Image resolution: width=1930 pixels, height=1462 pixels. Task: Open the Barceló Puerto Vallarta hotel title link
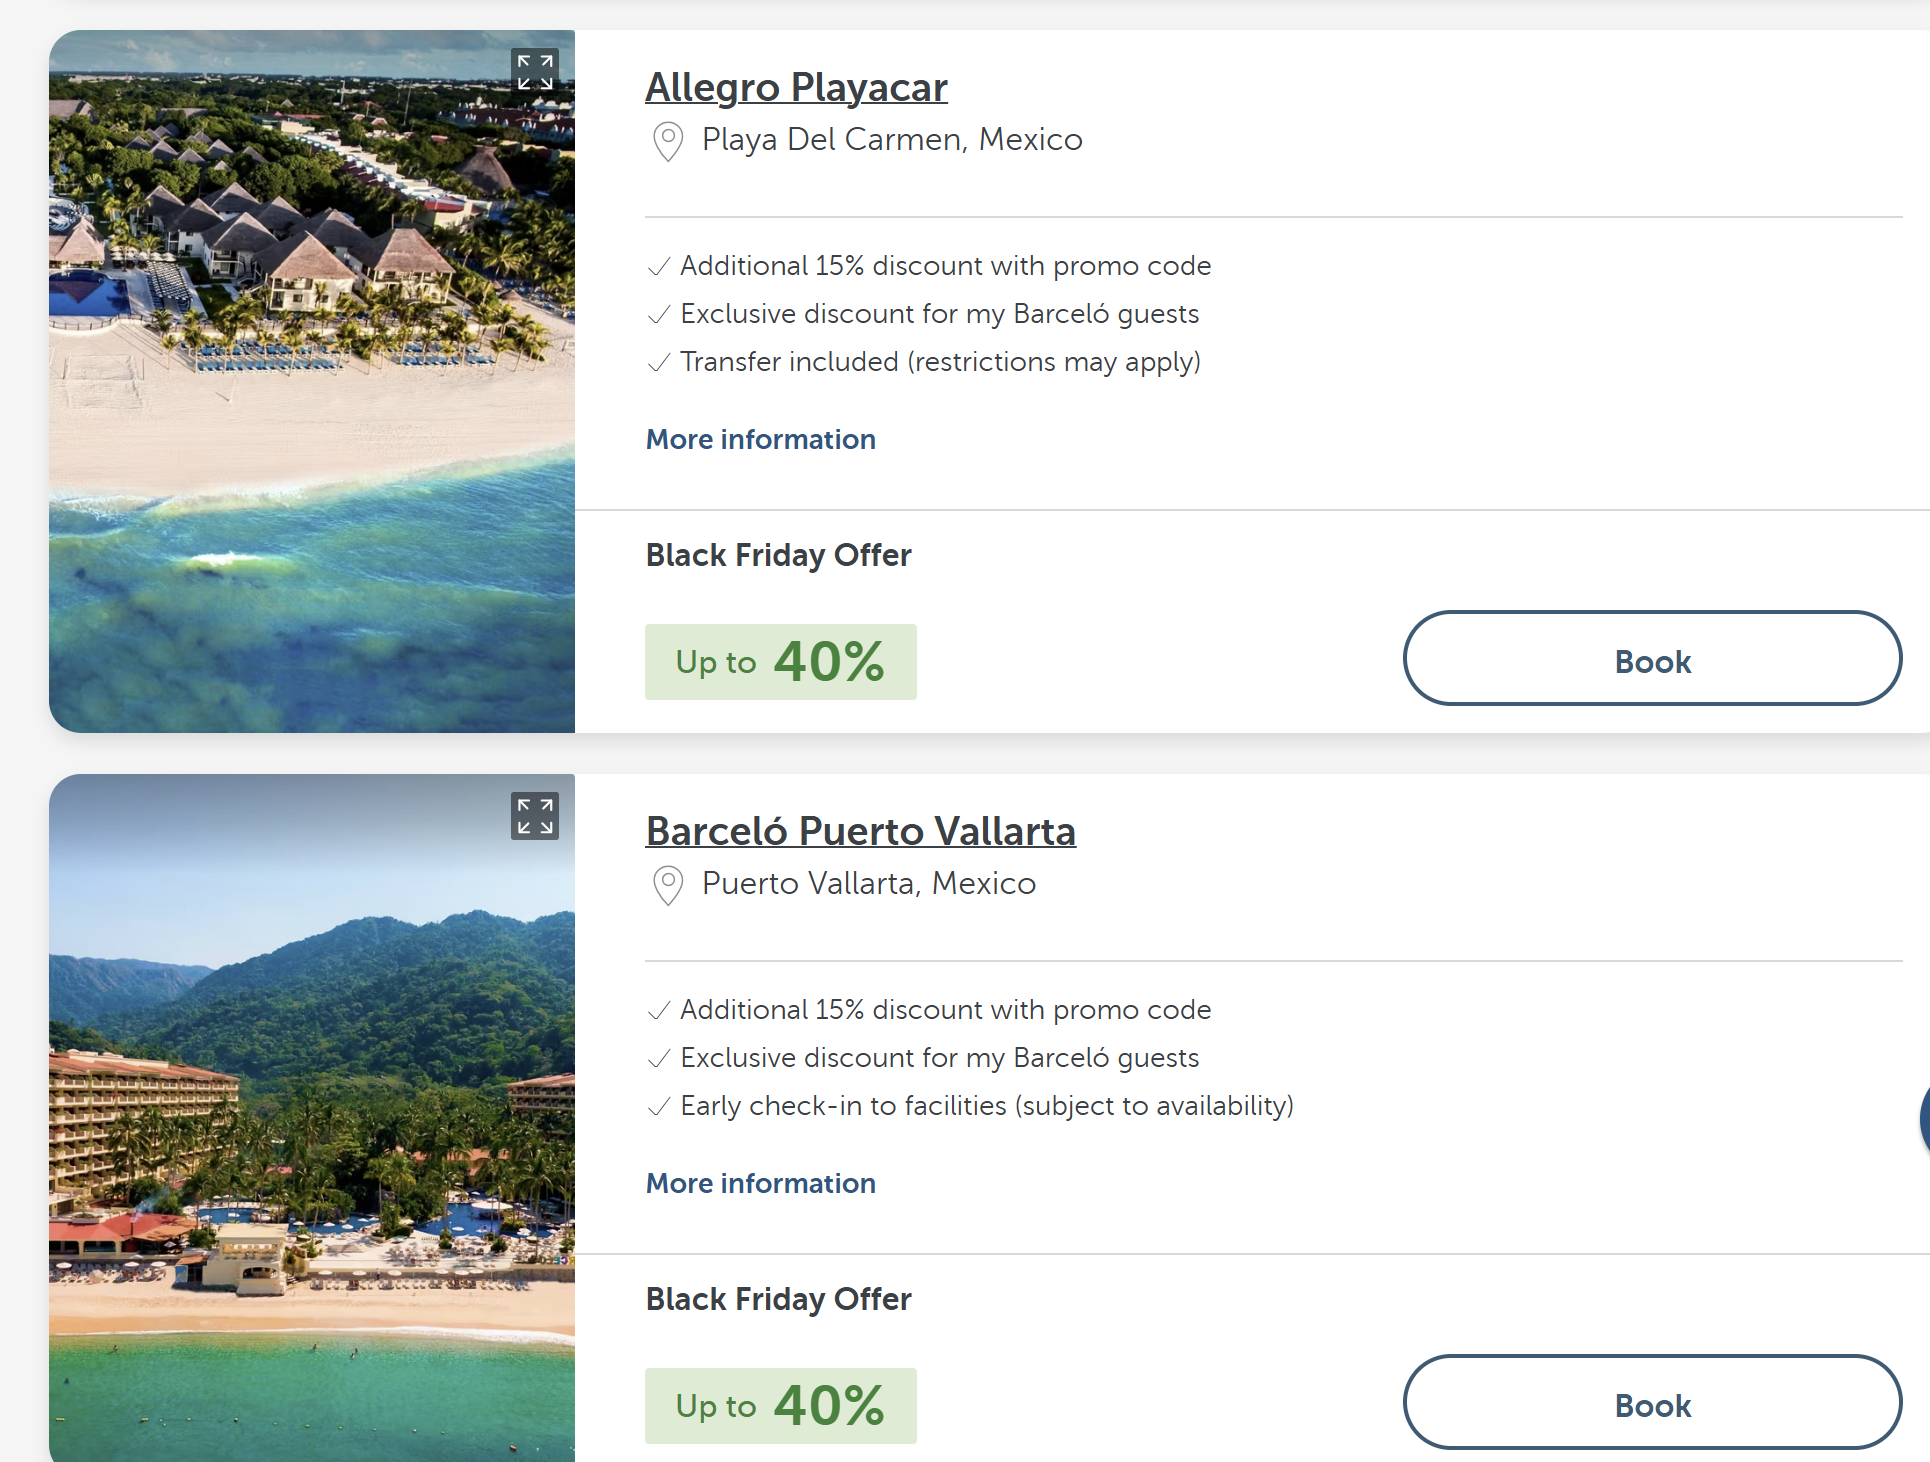coord(861,832)
